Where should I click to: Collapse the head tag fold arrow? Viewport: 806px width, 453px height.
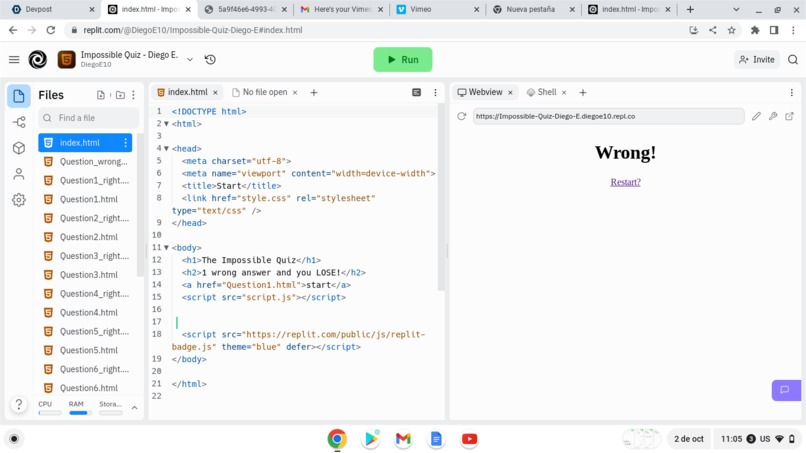coord(167,149)
